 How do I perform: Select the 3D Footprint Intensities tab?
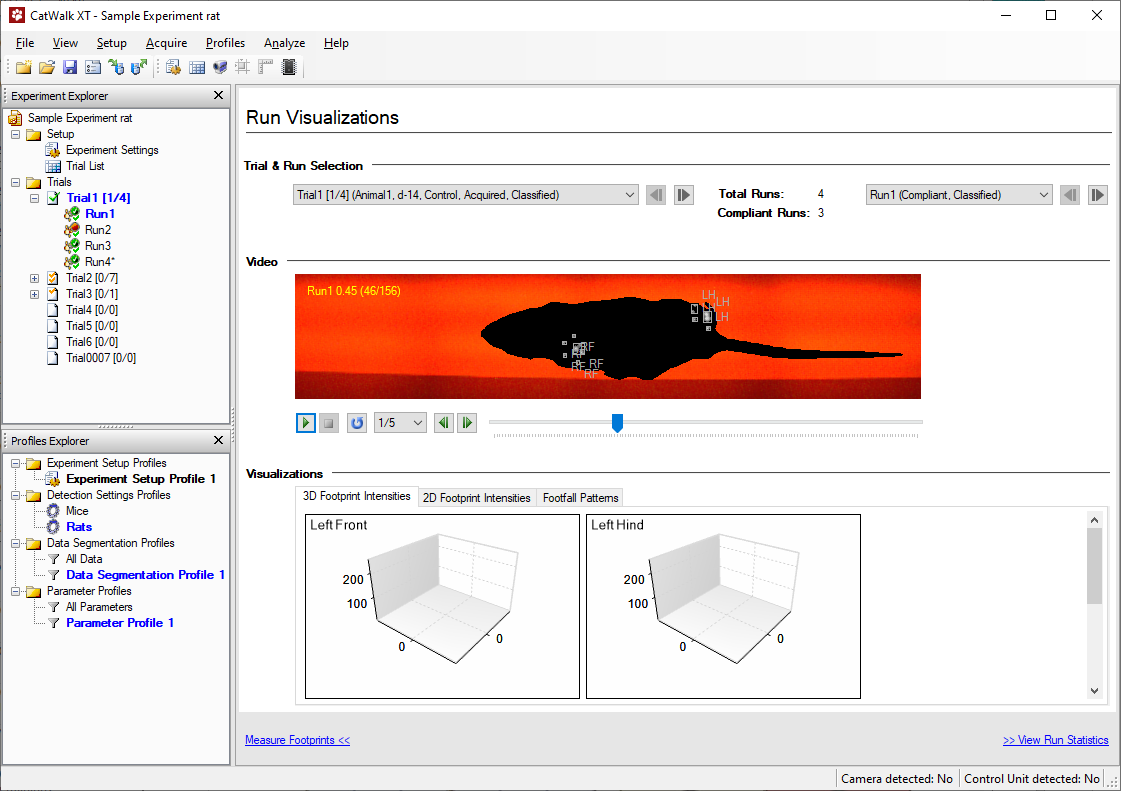357,496
